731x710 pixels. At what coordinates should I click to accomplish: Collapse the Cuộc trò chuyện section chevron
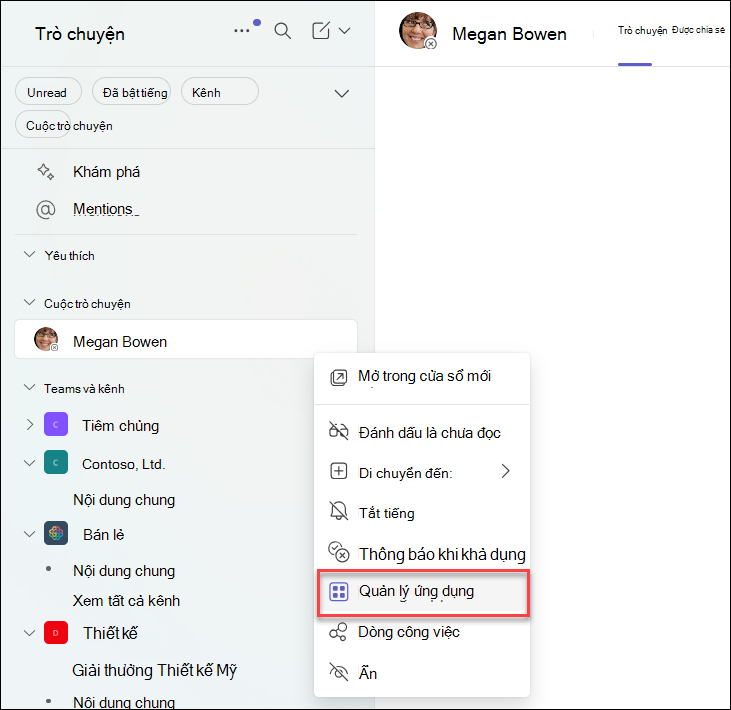coord(29,303)
